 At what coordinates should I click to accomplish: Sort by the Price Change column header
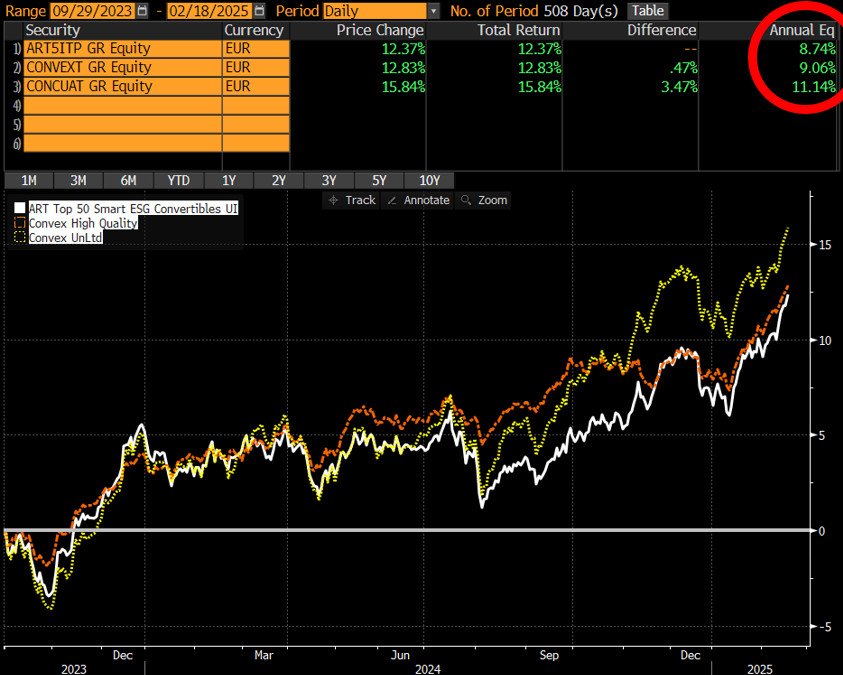[x=380, y=30]
